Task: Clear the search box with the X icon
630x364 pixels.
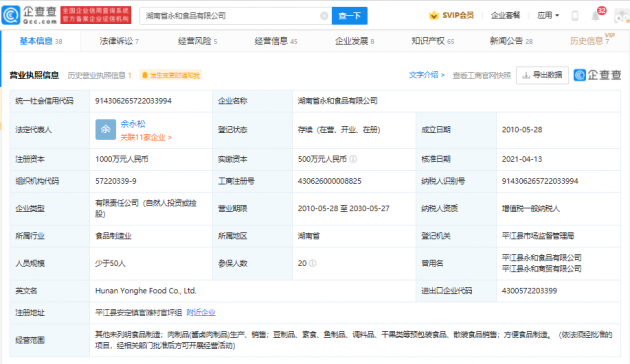Action: tap(324, 16)
